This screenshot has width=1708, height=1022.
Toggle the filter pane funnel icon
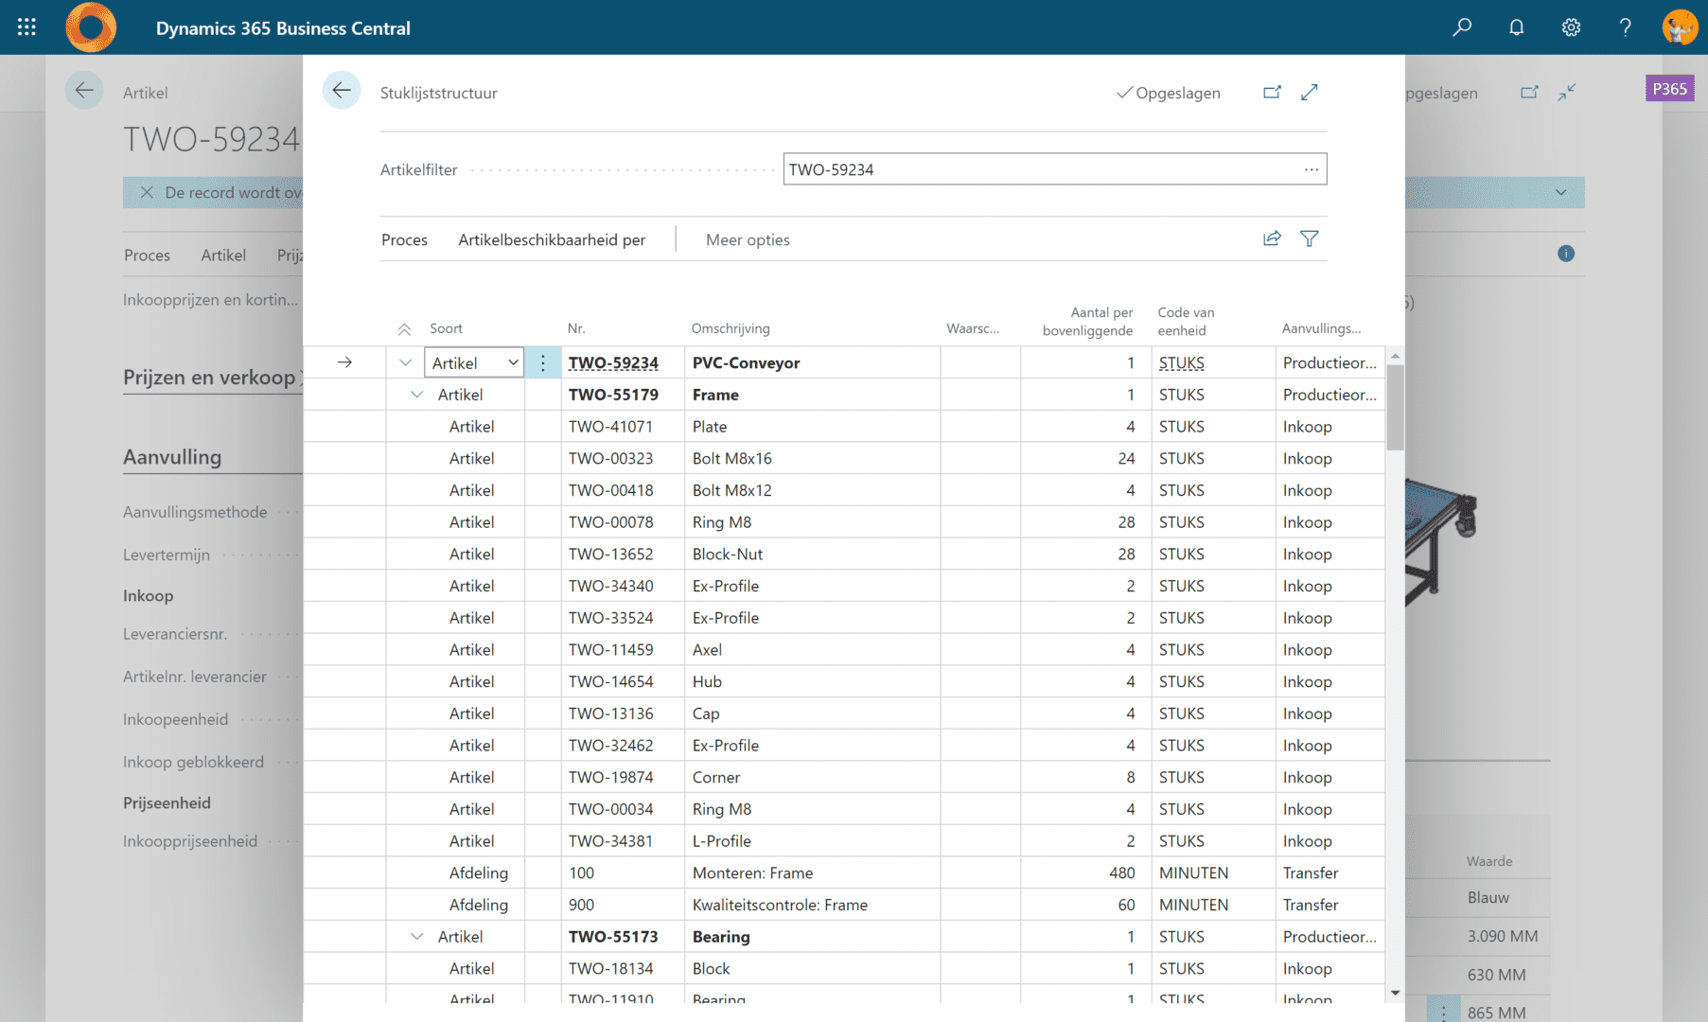(x=1309, y=239)
